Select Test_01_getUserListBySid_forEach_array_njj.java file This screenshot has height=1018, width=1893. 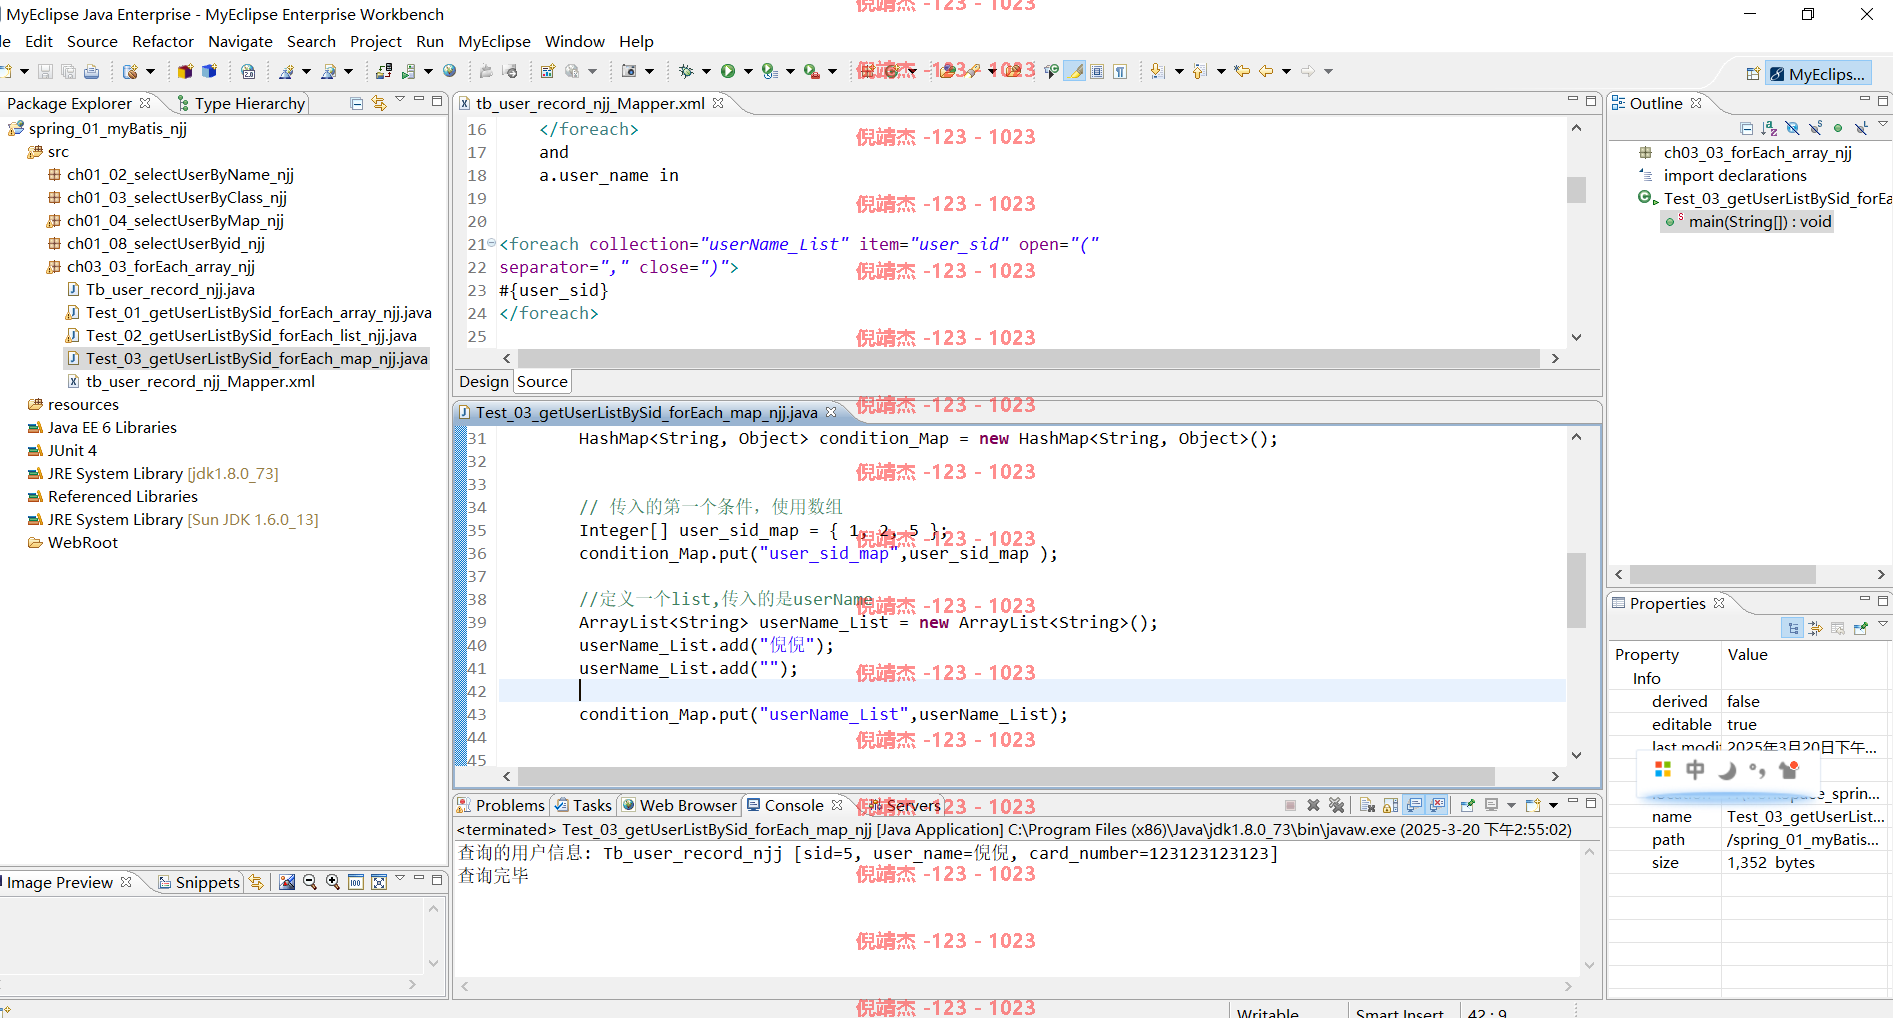pos(249,312)
